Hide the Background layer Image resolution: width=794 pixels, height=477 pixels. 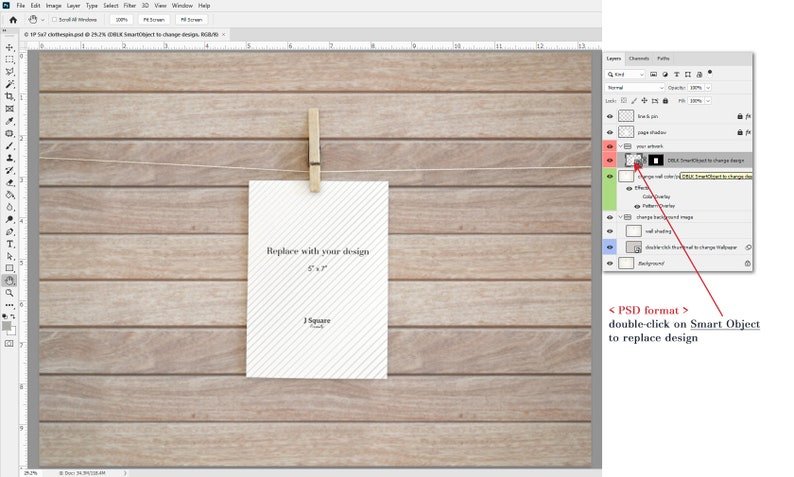tap(610, 263)
